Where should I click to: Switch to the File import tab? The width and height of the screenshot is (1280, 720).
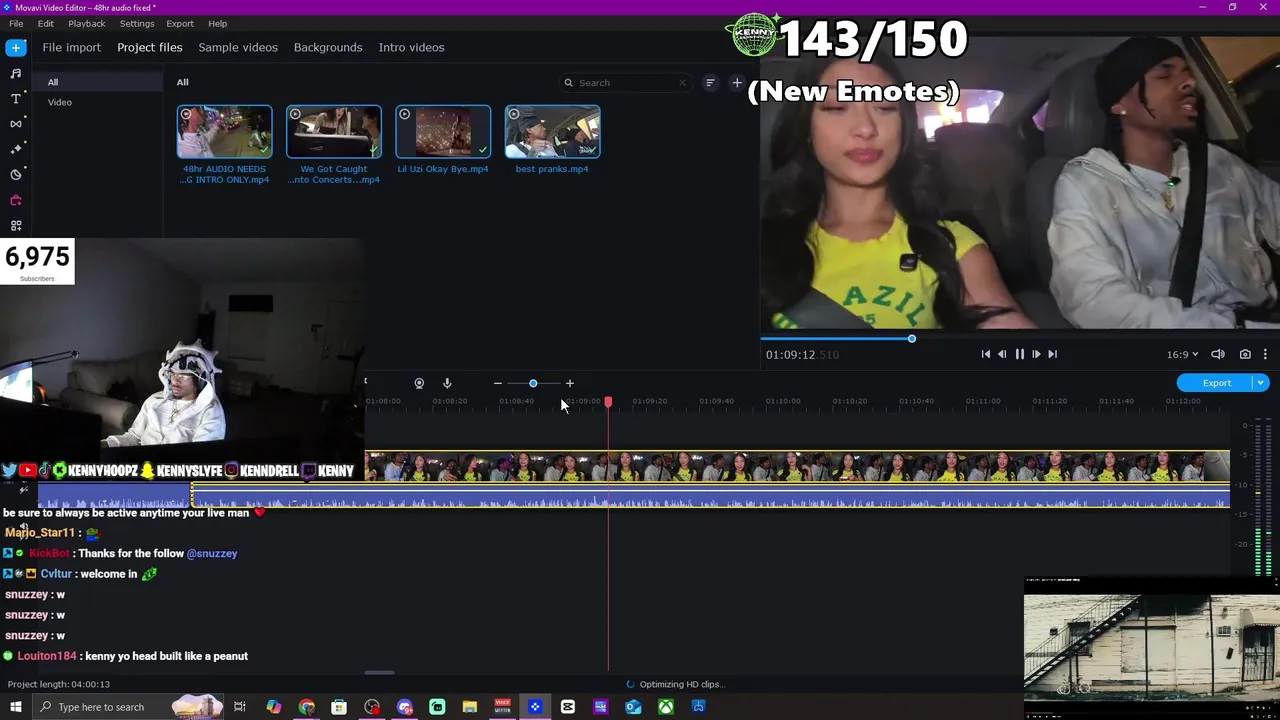click(x=72, y=47)
